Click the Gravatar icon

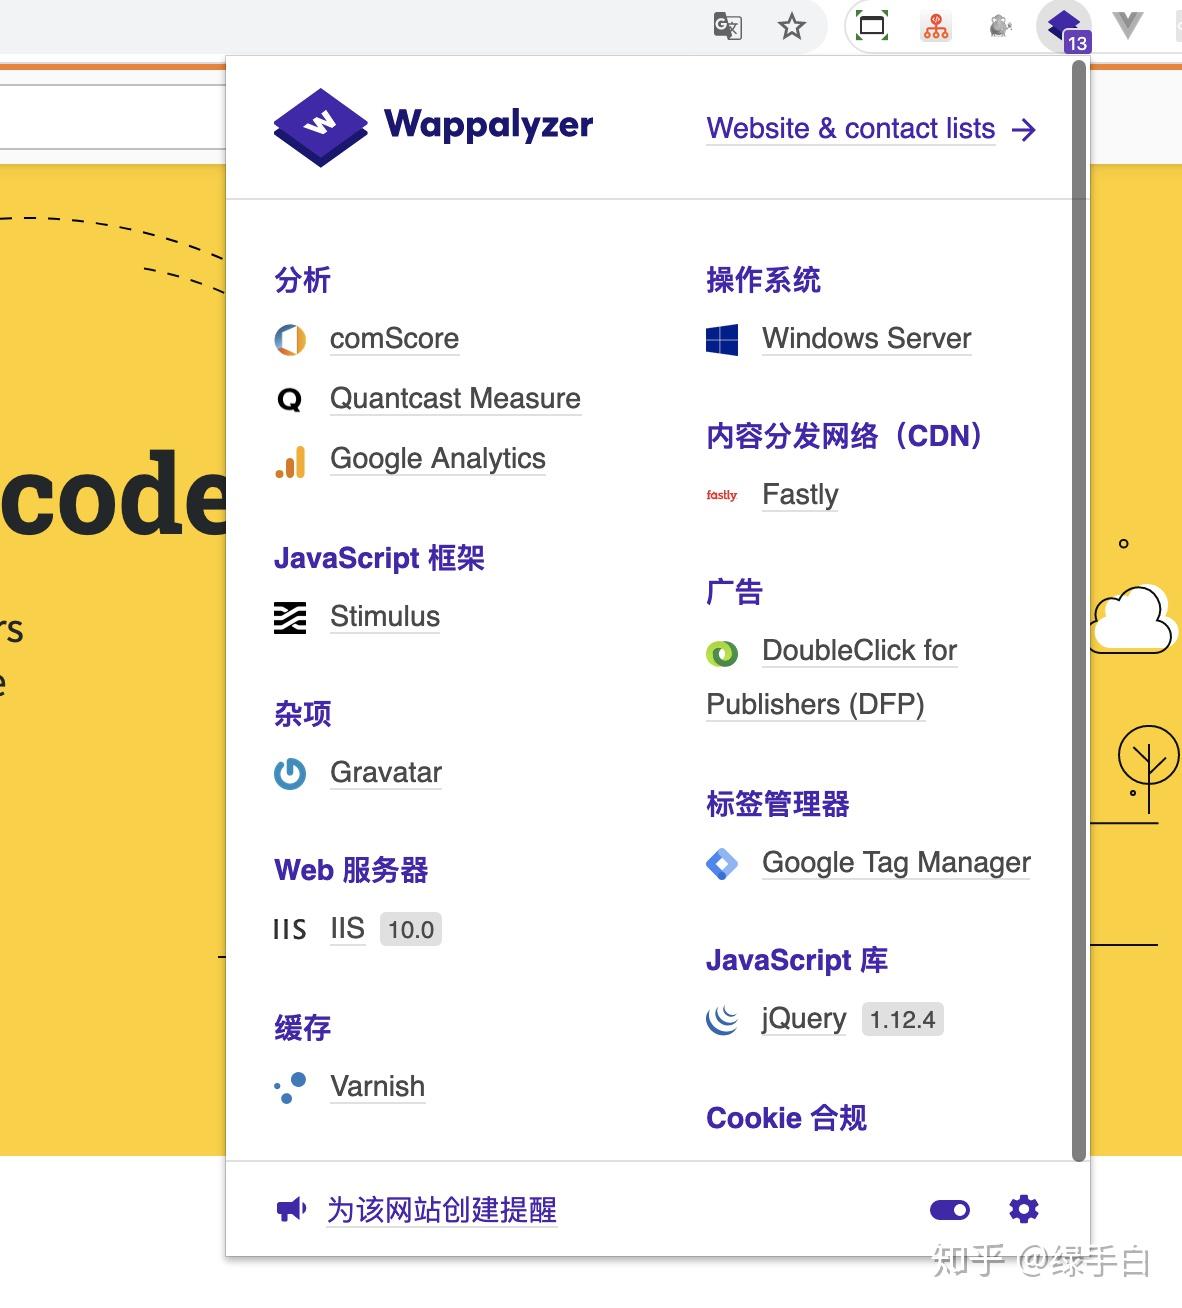[289, 774]
